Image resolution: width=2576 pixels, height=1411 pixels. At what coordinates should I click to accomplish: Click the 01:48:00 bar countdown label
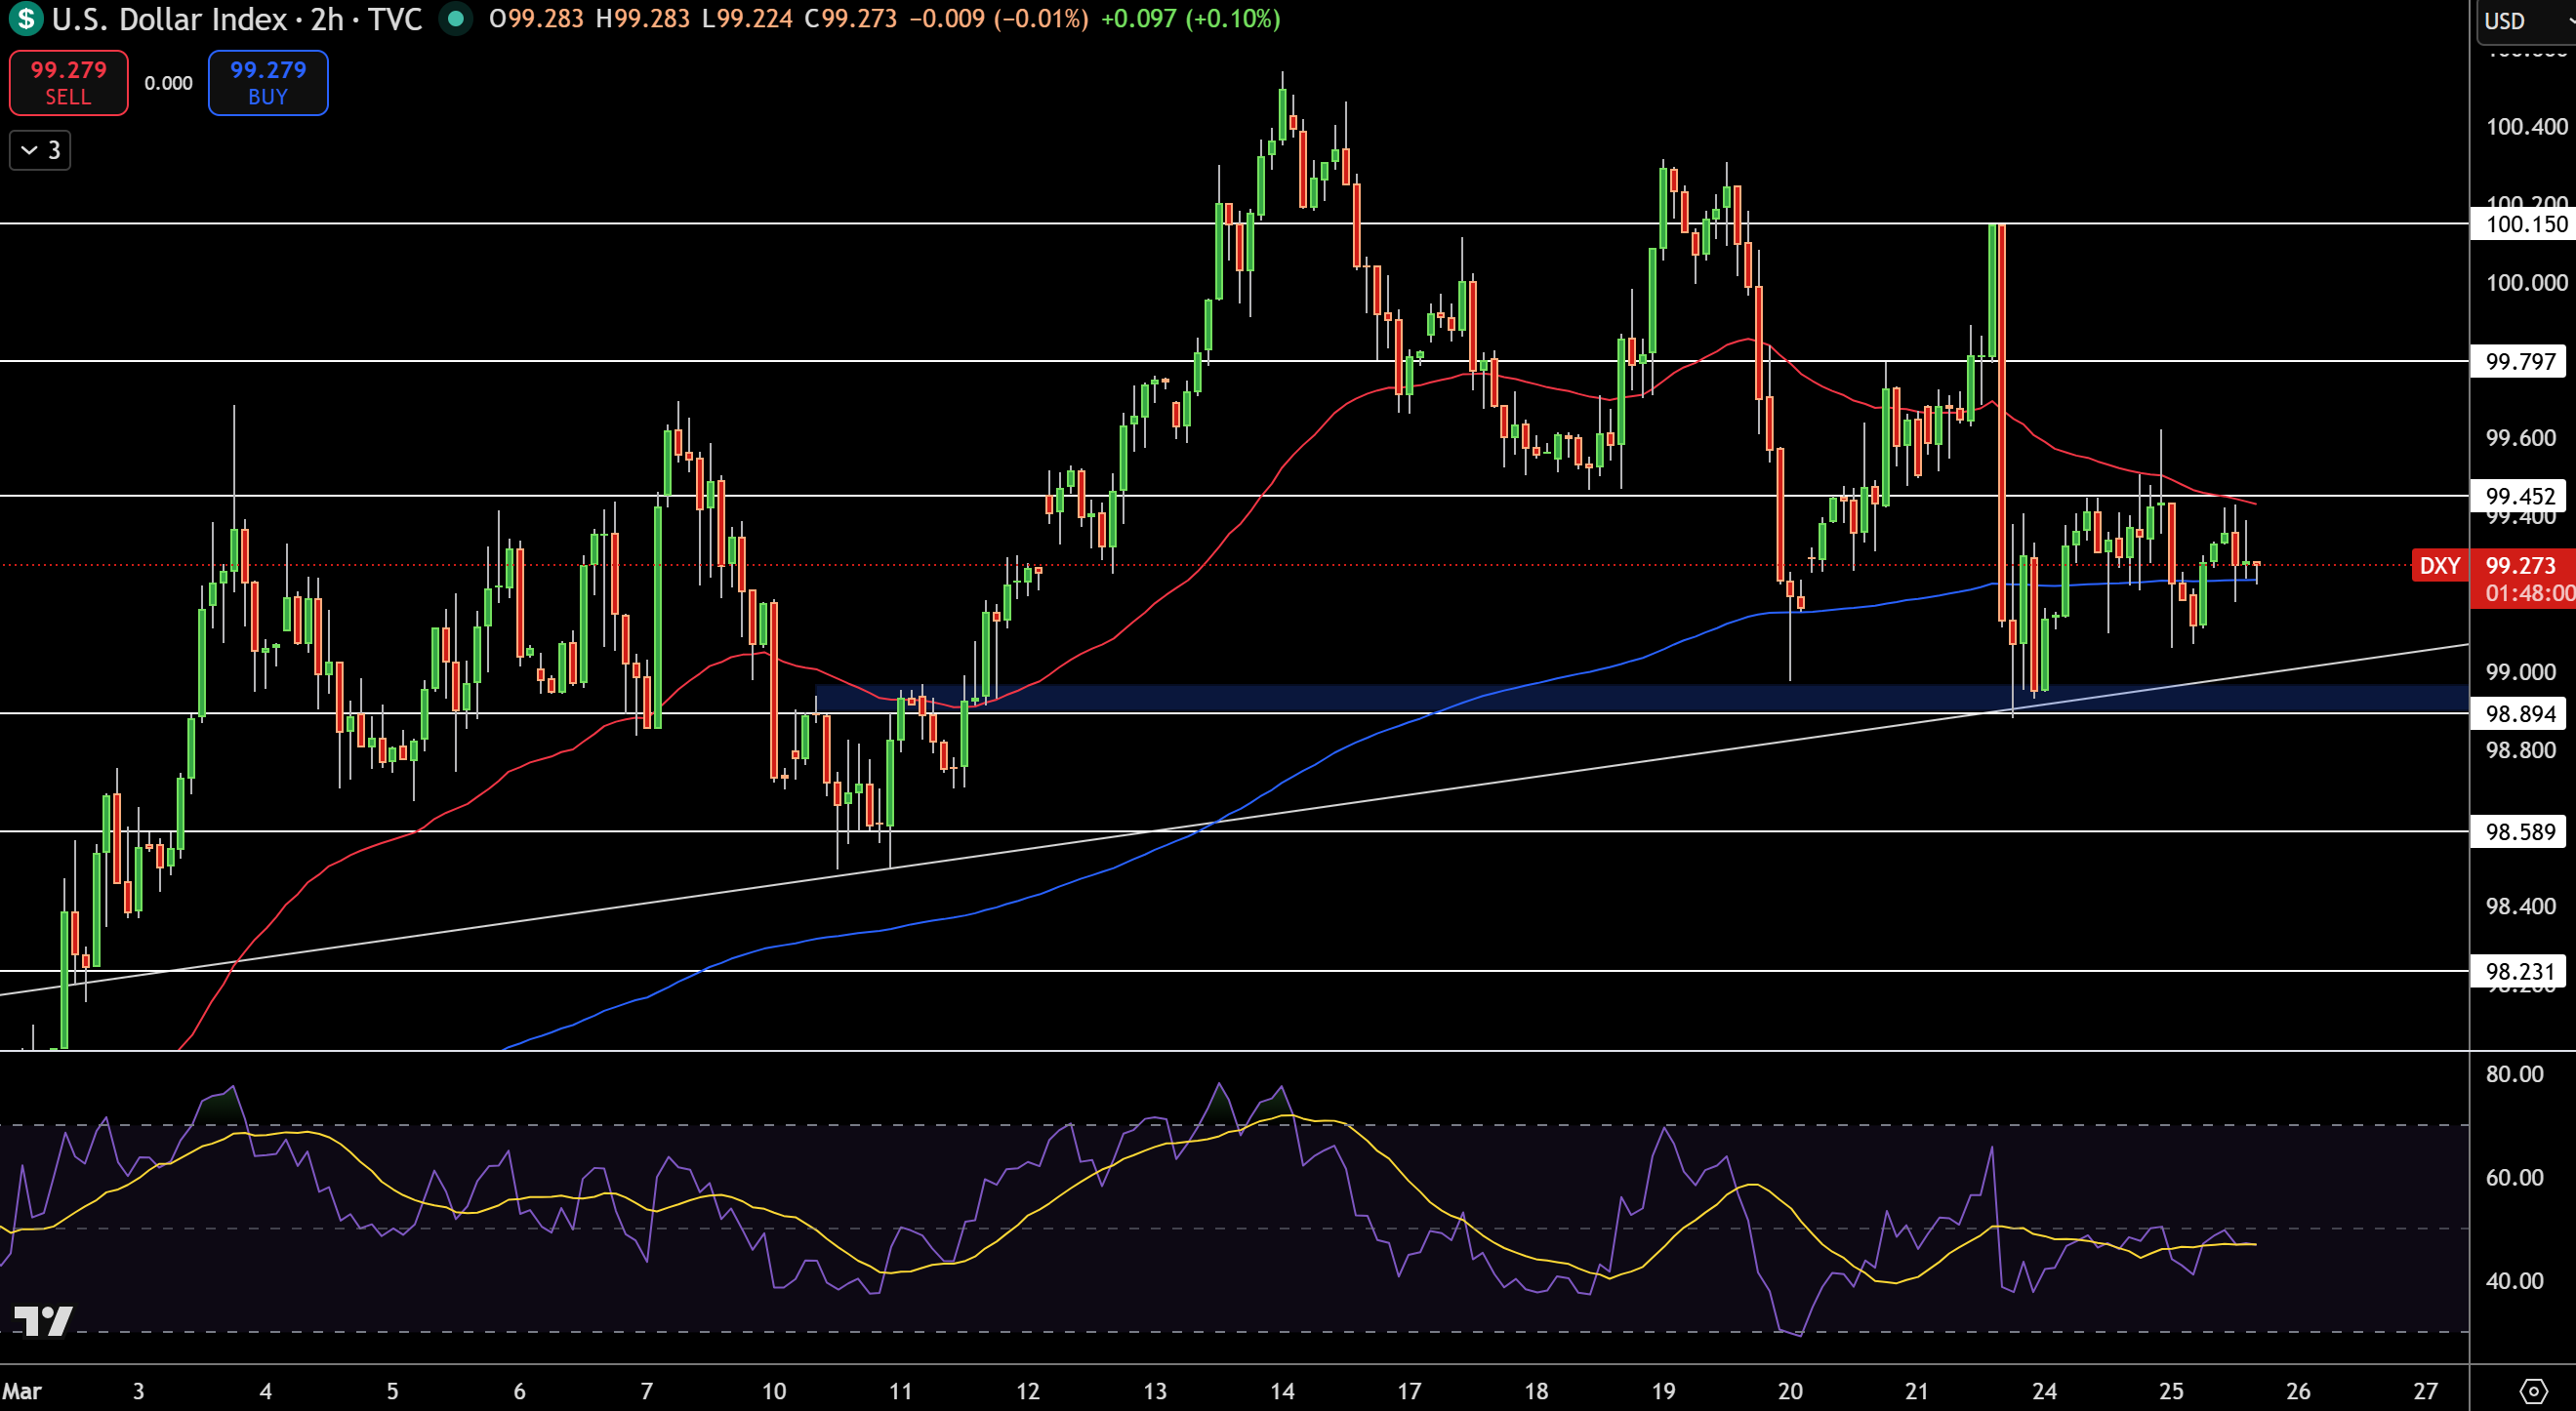click(2529, 593)
